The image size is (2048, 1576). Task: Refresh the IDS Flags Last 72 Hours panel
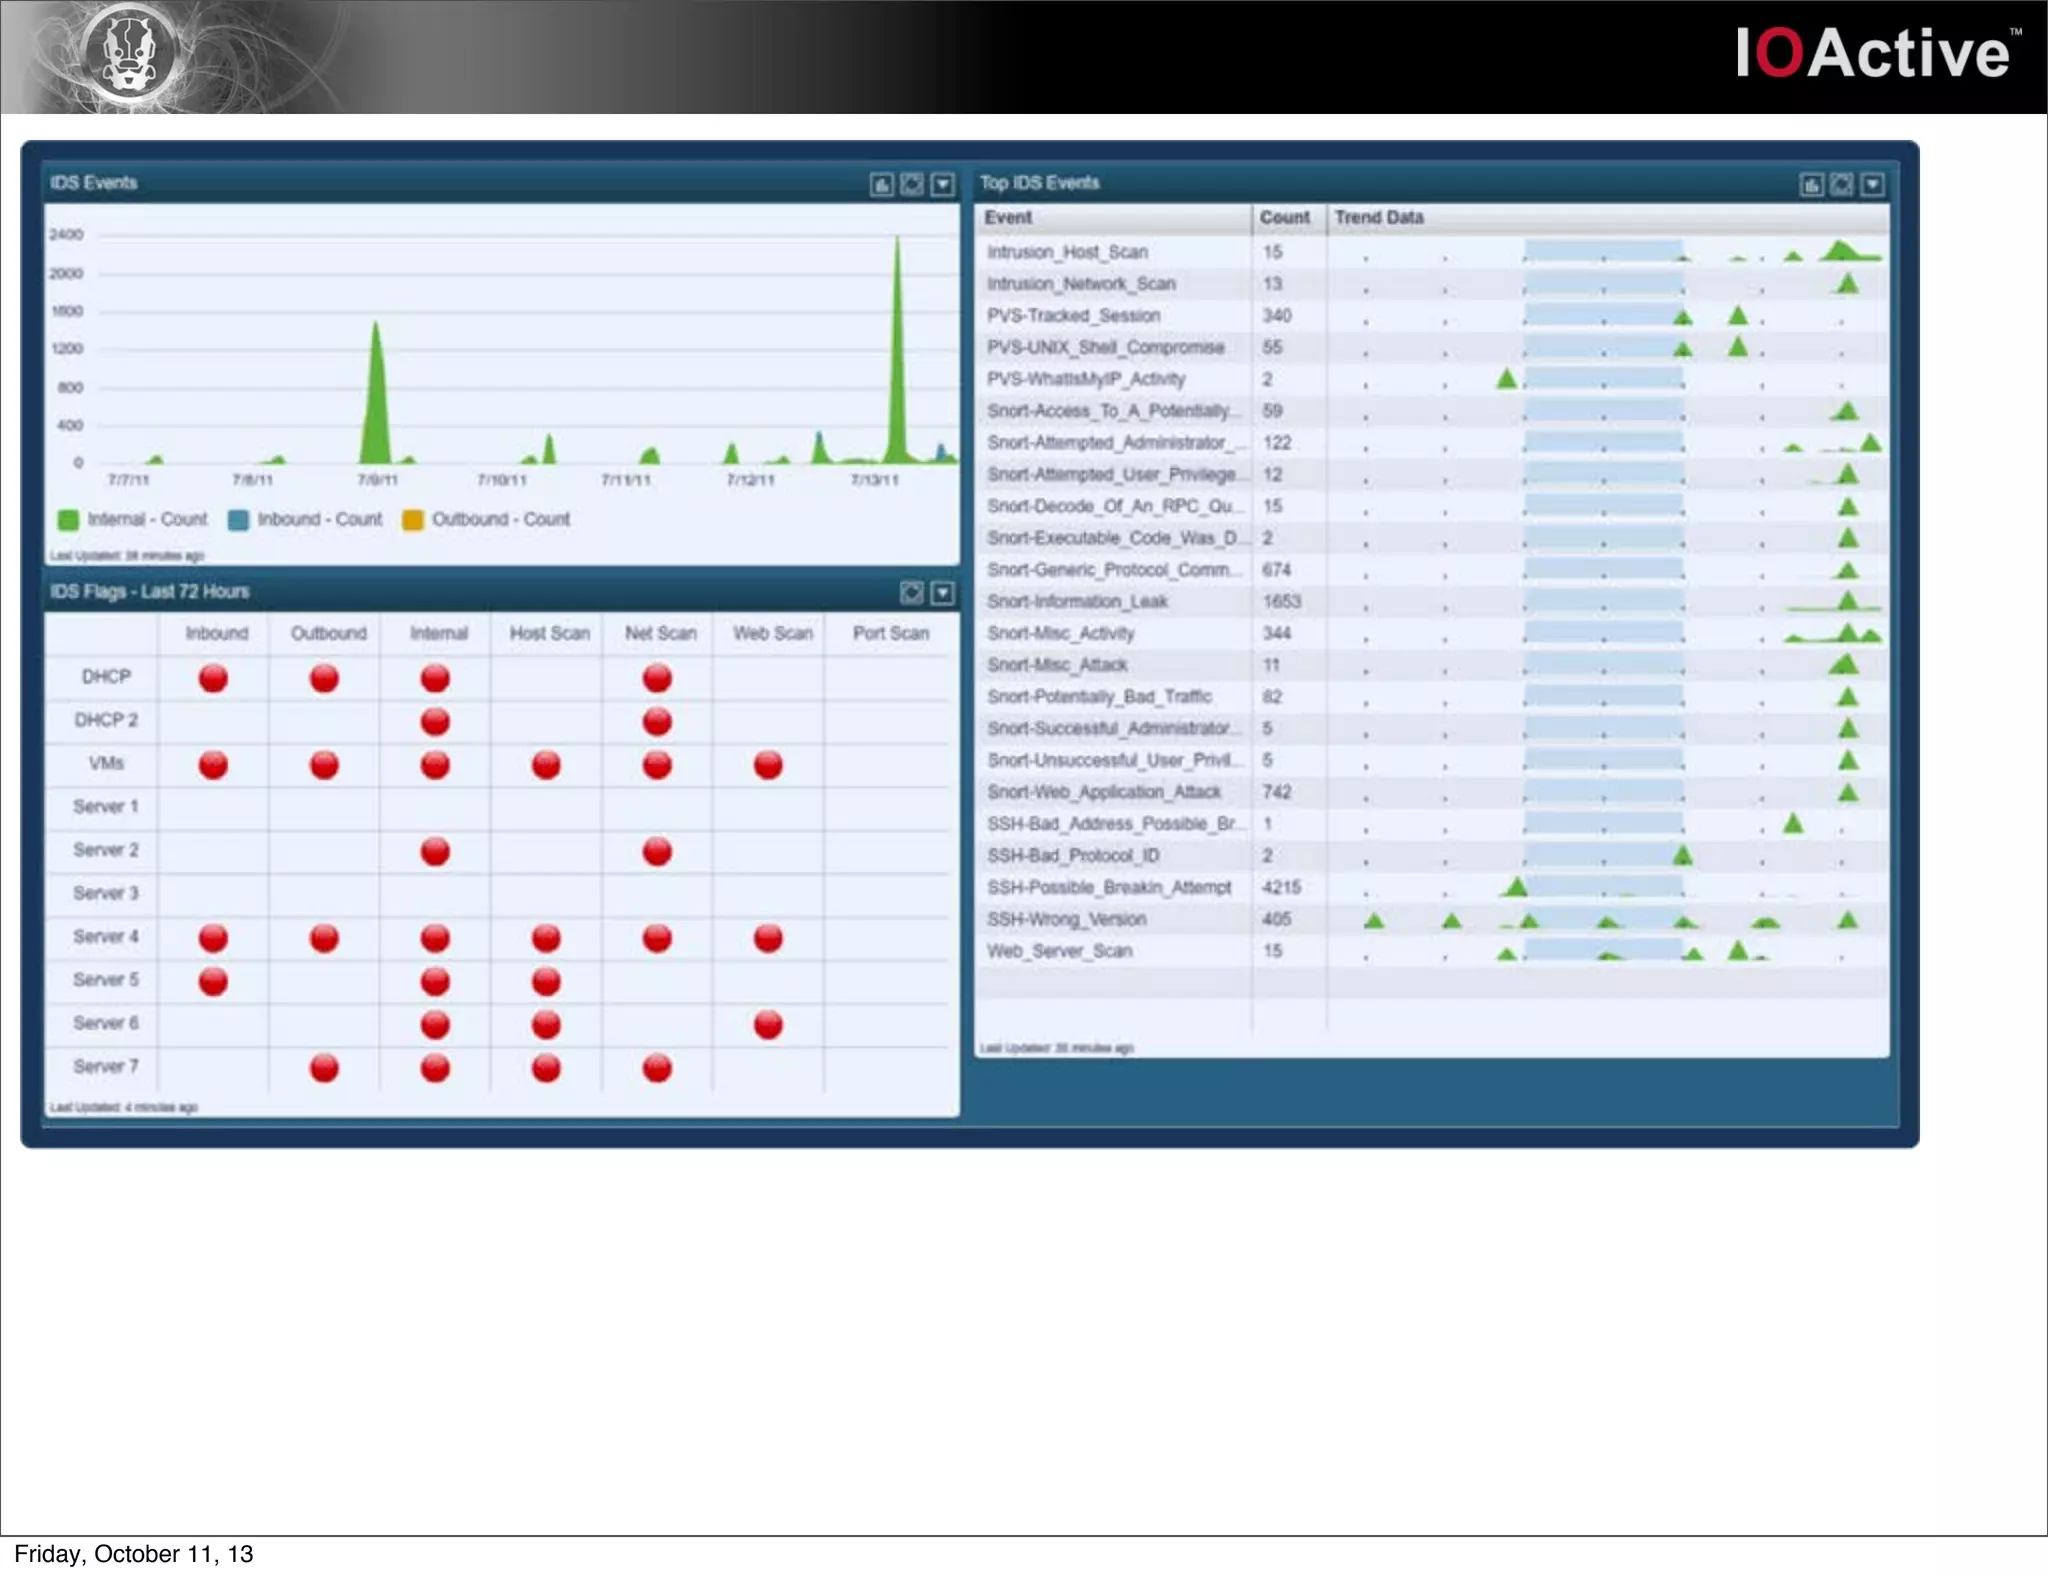pyautogui.click(x=912, y=593)
